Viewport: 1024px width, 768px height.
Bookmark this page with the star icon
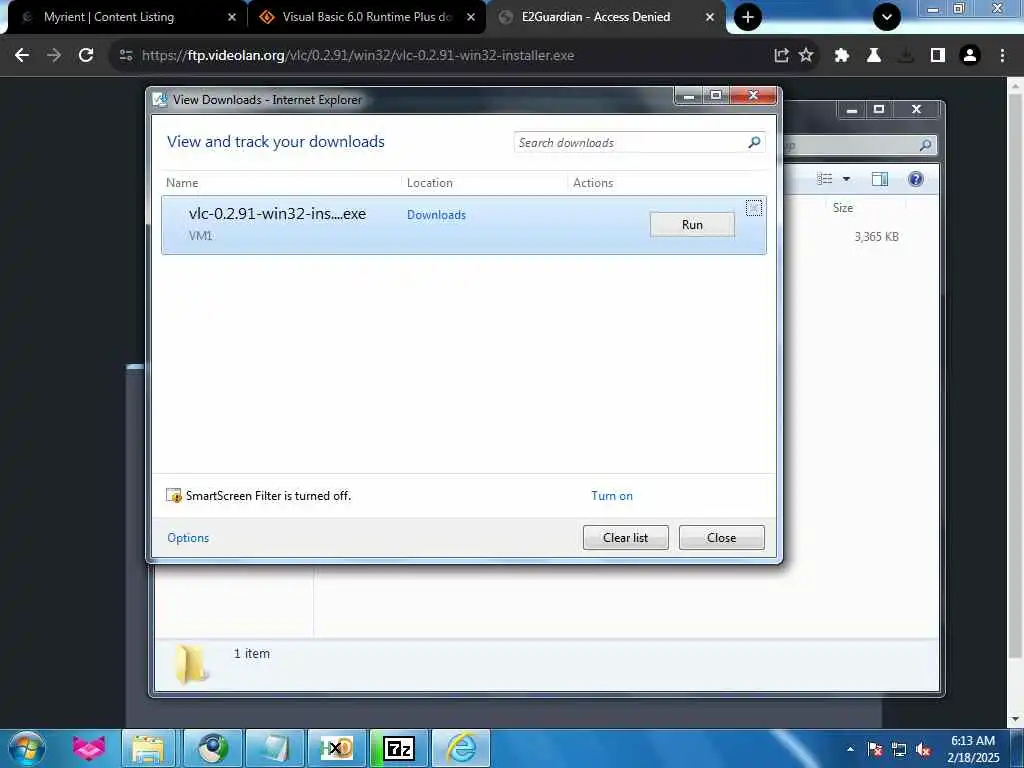click(806, 56)
